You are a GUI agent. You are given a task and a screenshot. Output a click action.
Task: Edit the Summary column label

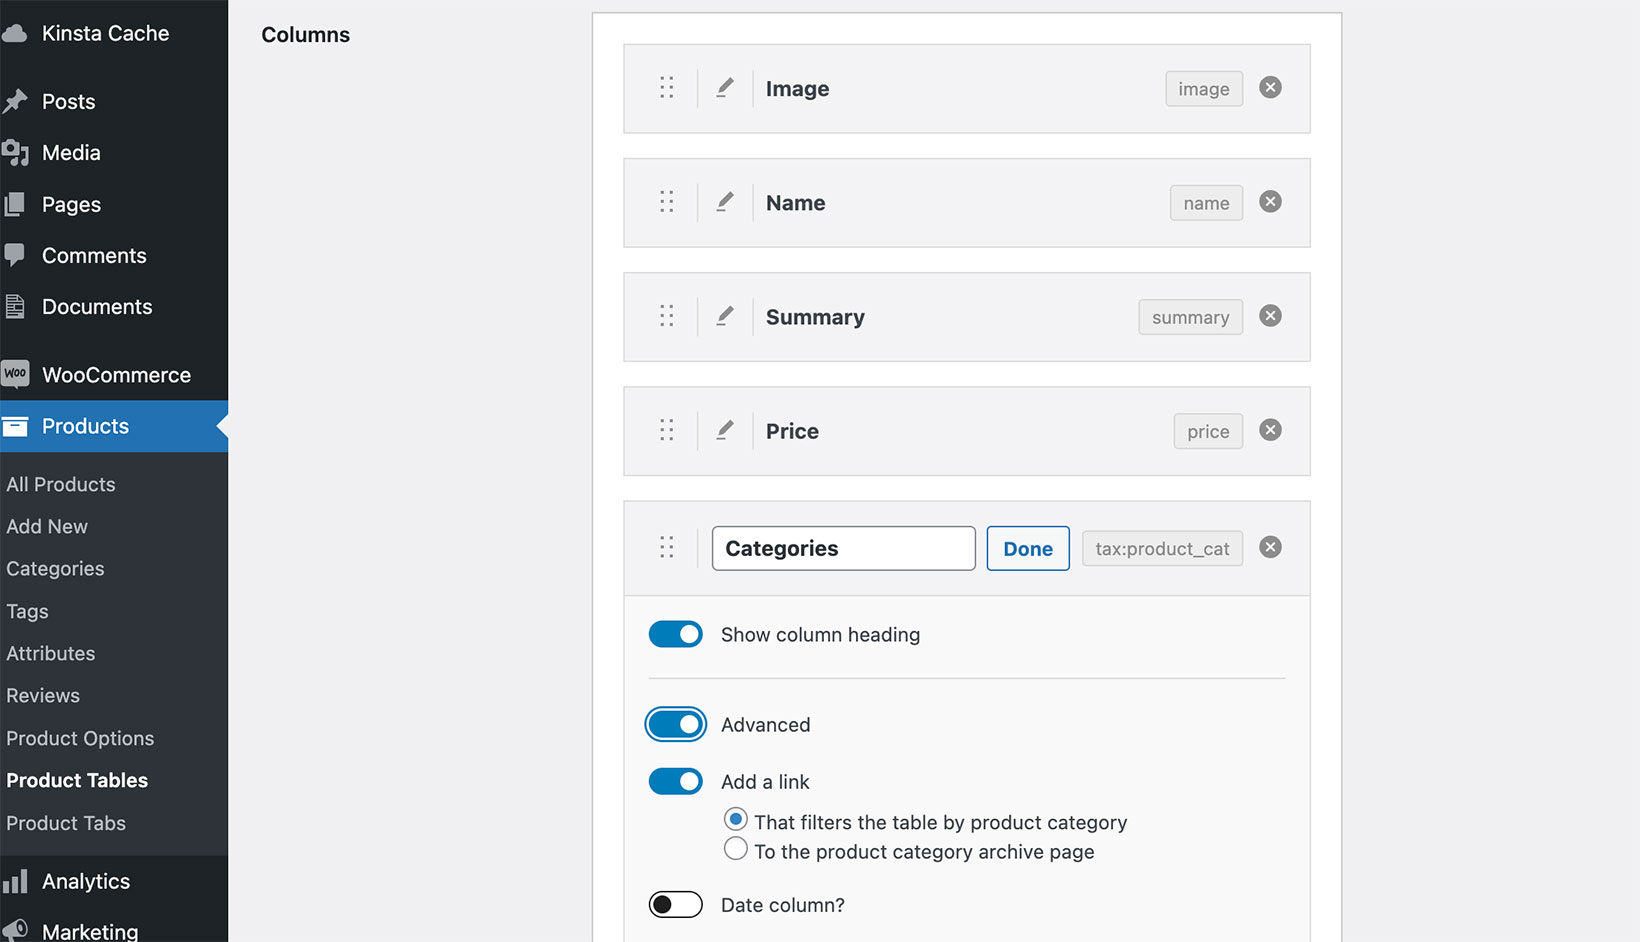724,316
